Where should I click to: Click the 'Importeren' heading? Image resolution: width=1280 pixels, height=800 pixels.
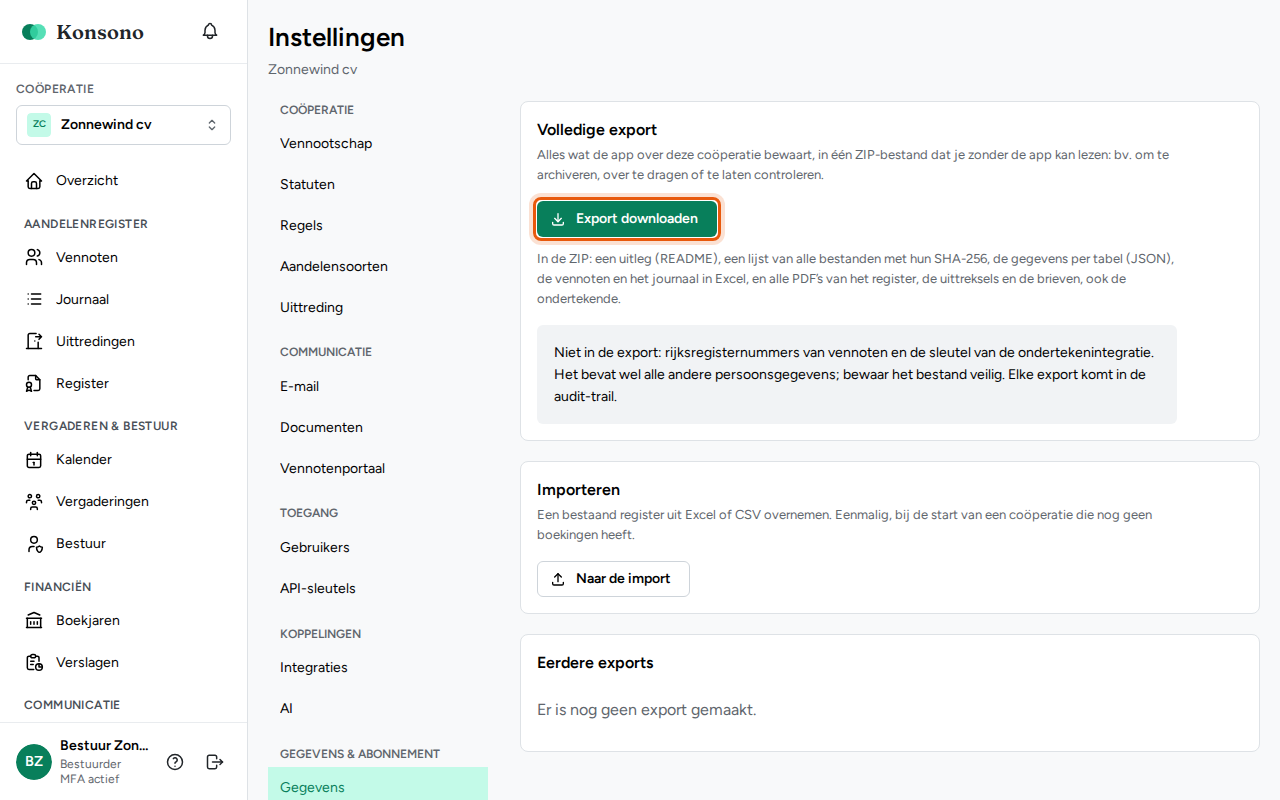579,490
